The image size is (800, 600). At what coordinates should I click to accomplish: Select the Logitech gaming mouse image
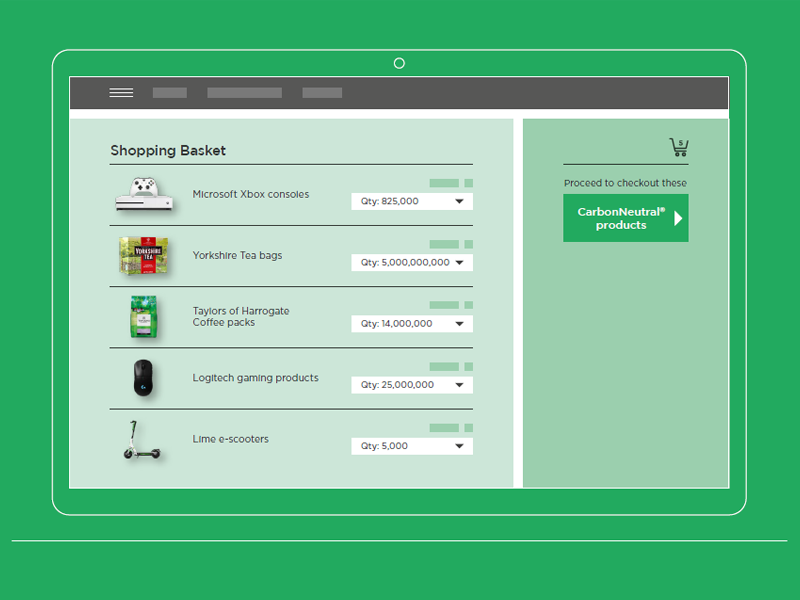(144, 378)
